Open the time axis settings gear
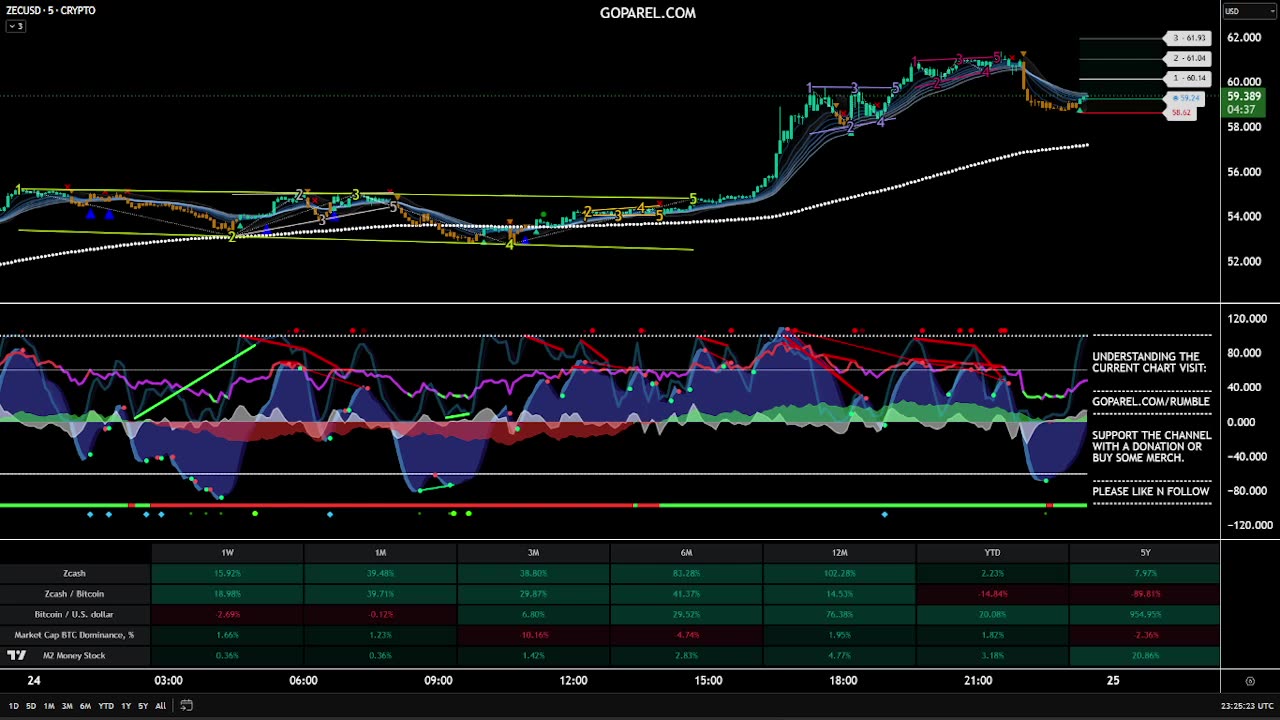1280x720 pixels. (1250, 681)
